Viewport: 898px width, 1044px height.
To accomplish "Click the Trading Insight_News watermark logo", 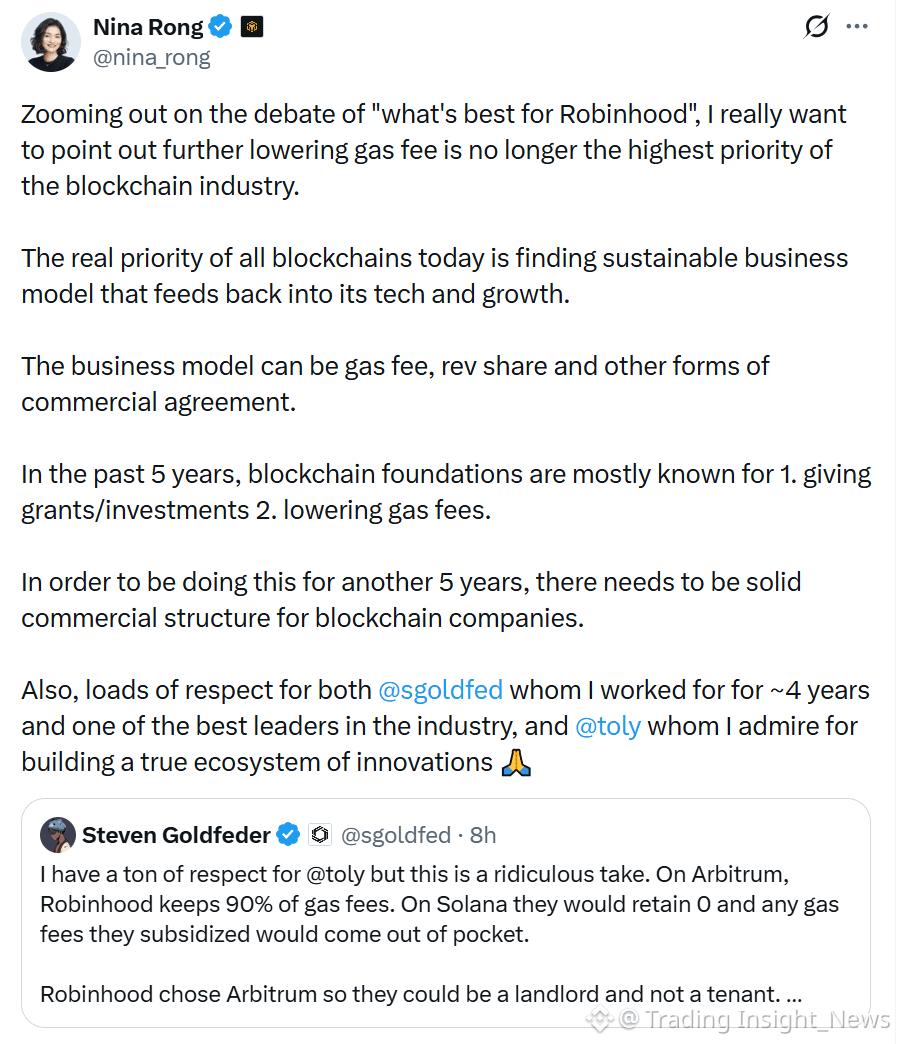I will [x=600, y=1019].
